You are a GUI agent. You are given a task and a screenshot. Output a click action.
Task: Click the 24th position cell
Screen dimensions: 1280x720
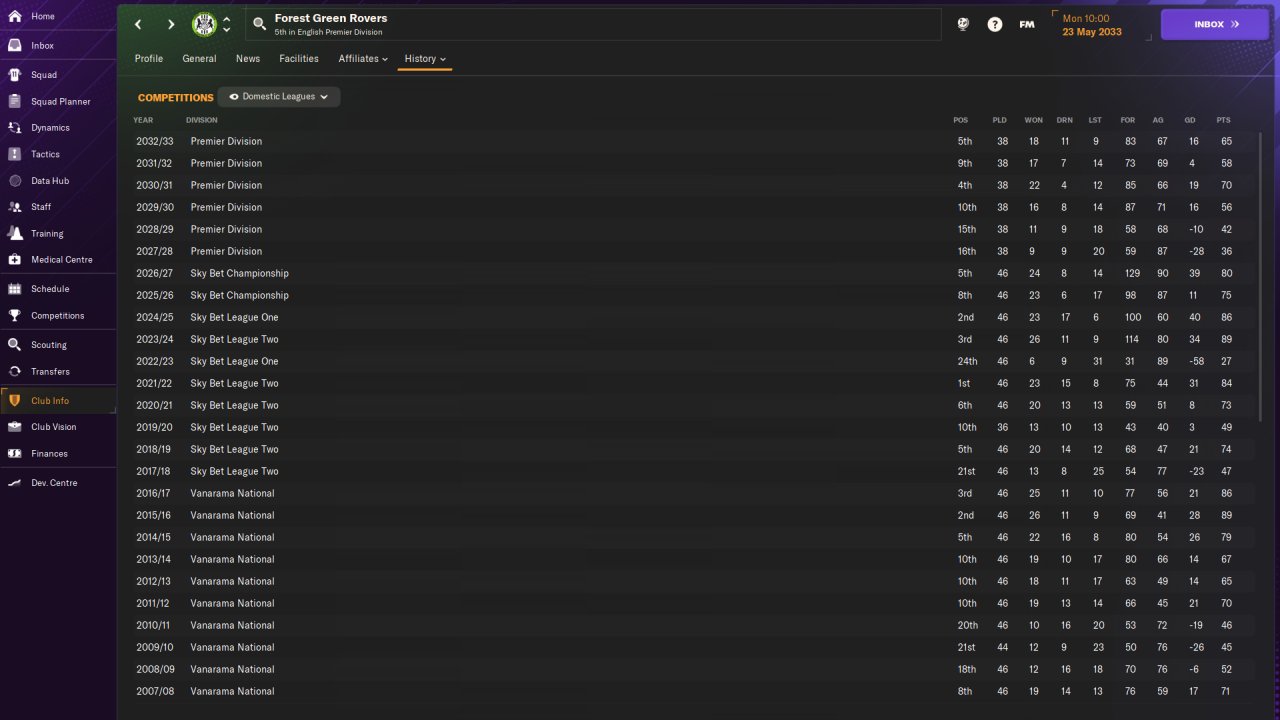[x=967, y=362]
